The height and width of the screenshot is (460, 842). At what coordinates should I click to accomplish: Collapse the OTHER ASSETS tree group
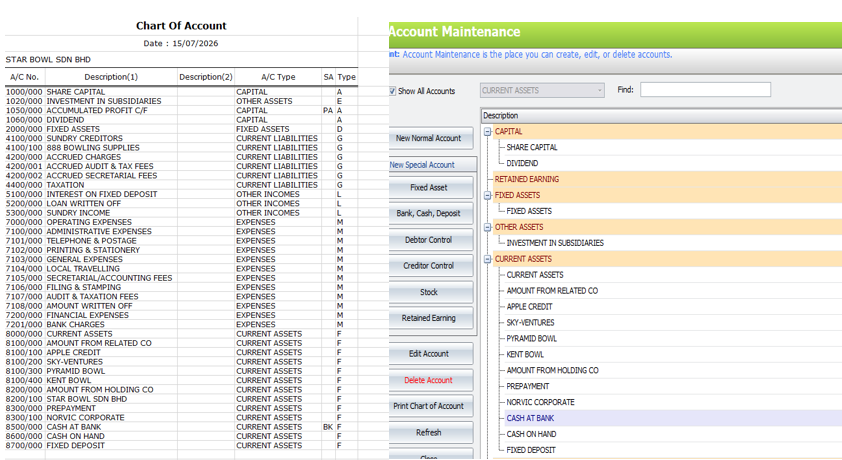[488, 227]
